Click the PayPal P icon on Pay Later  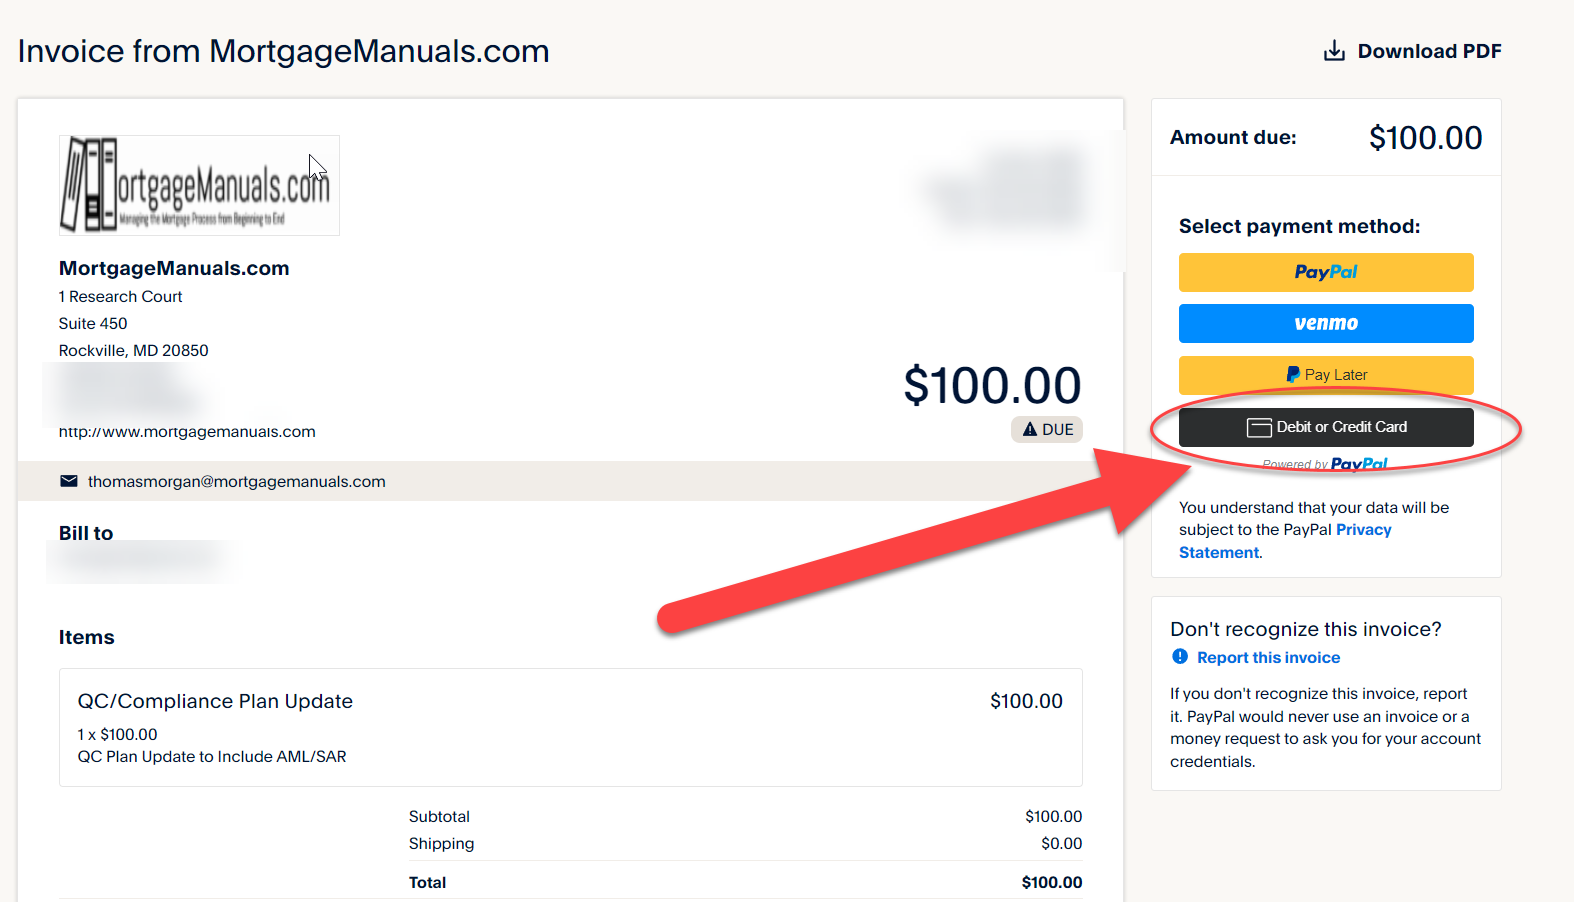(1293, 374)
